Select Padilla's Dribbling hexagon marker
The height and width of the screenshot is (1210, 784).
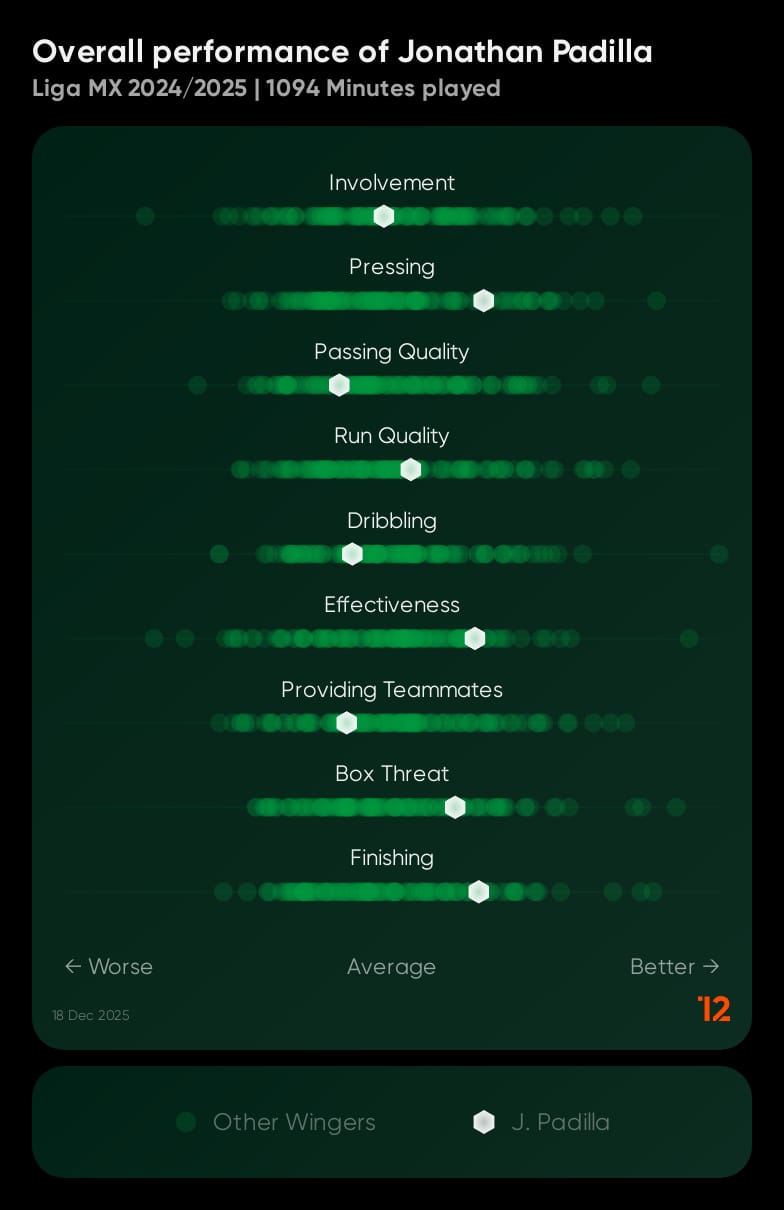[x=352, y=554]
